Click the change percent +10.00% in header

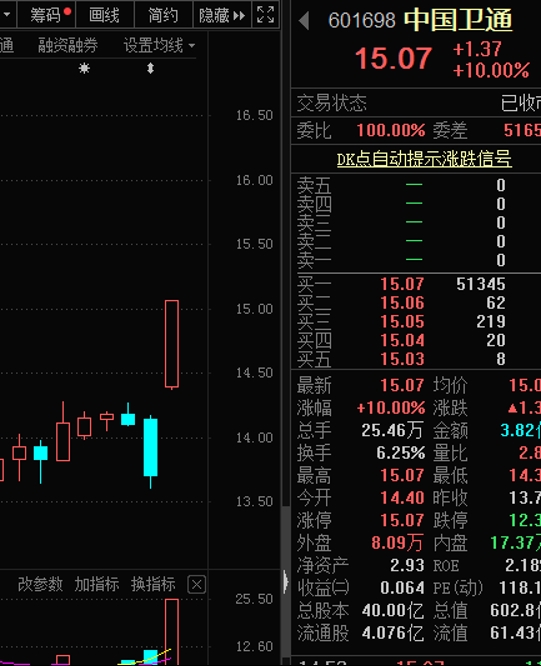[x=491, y=71]
